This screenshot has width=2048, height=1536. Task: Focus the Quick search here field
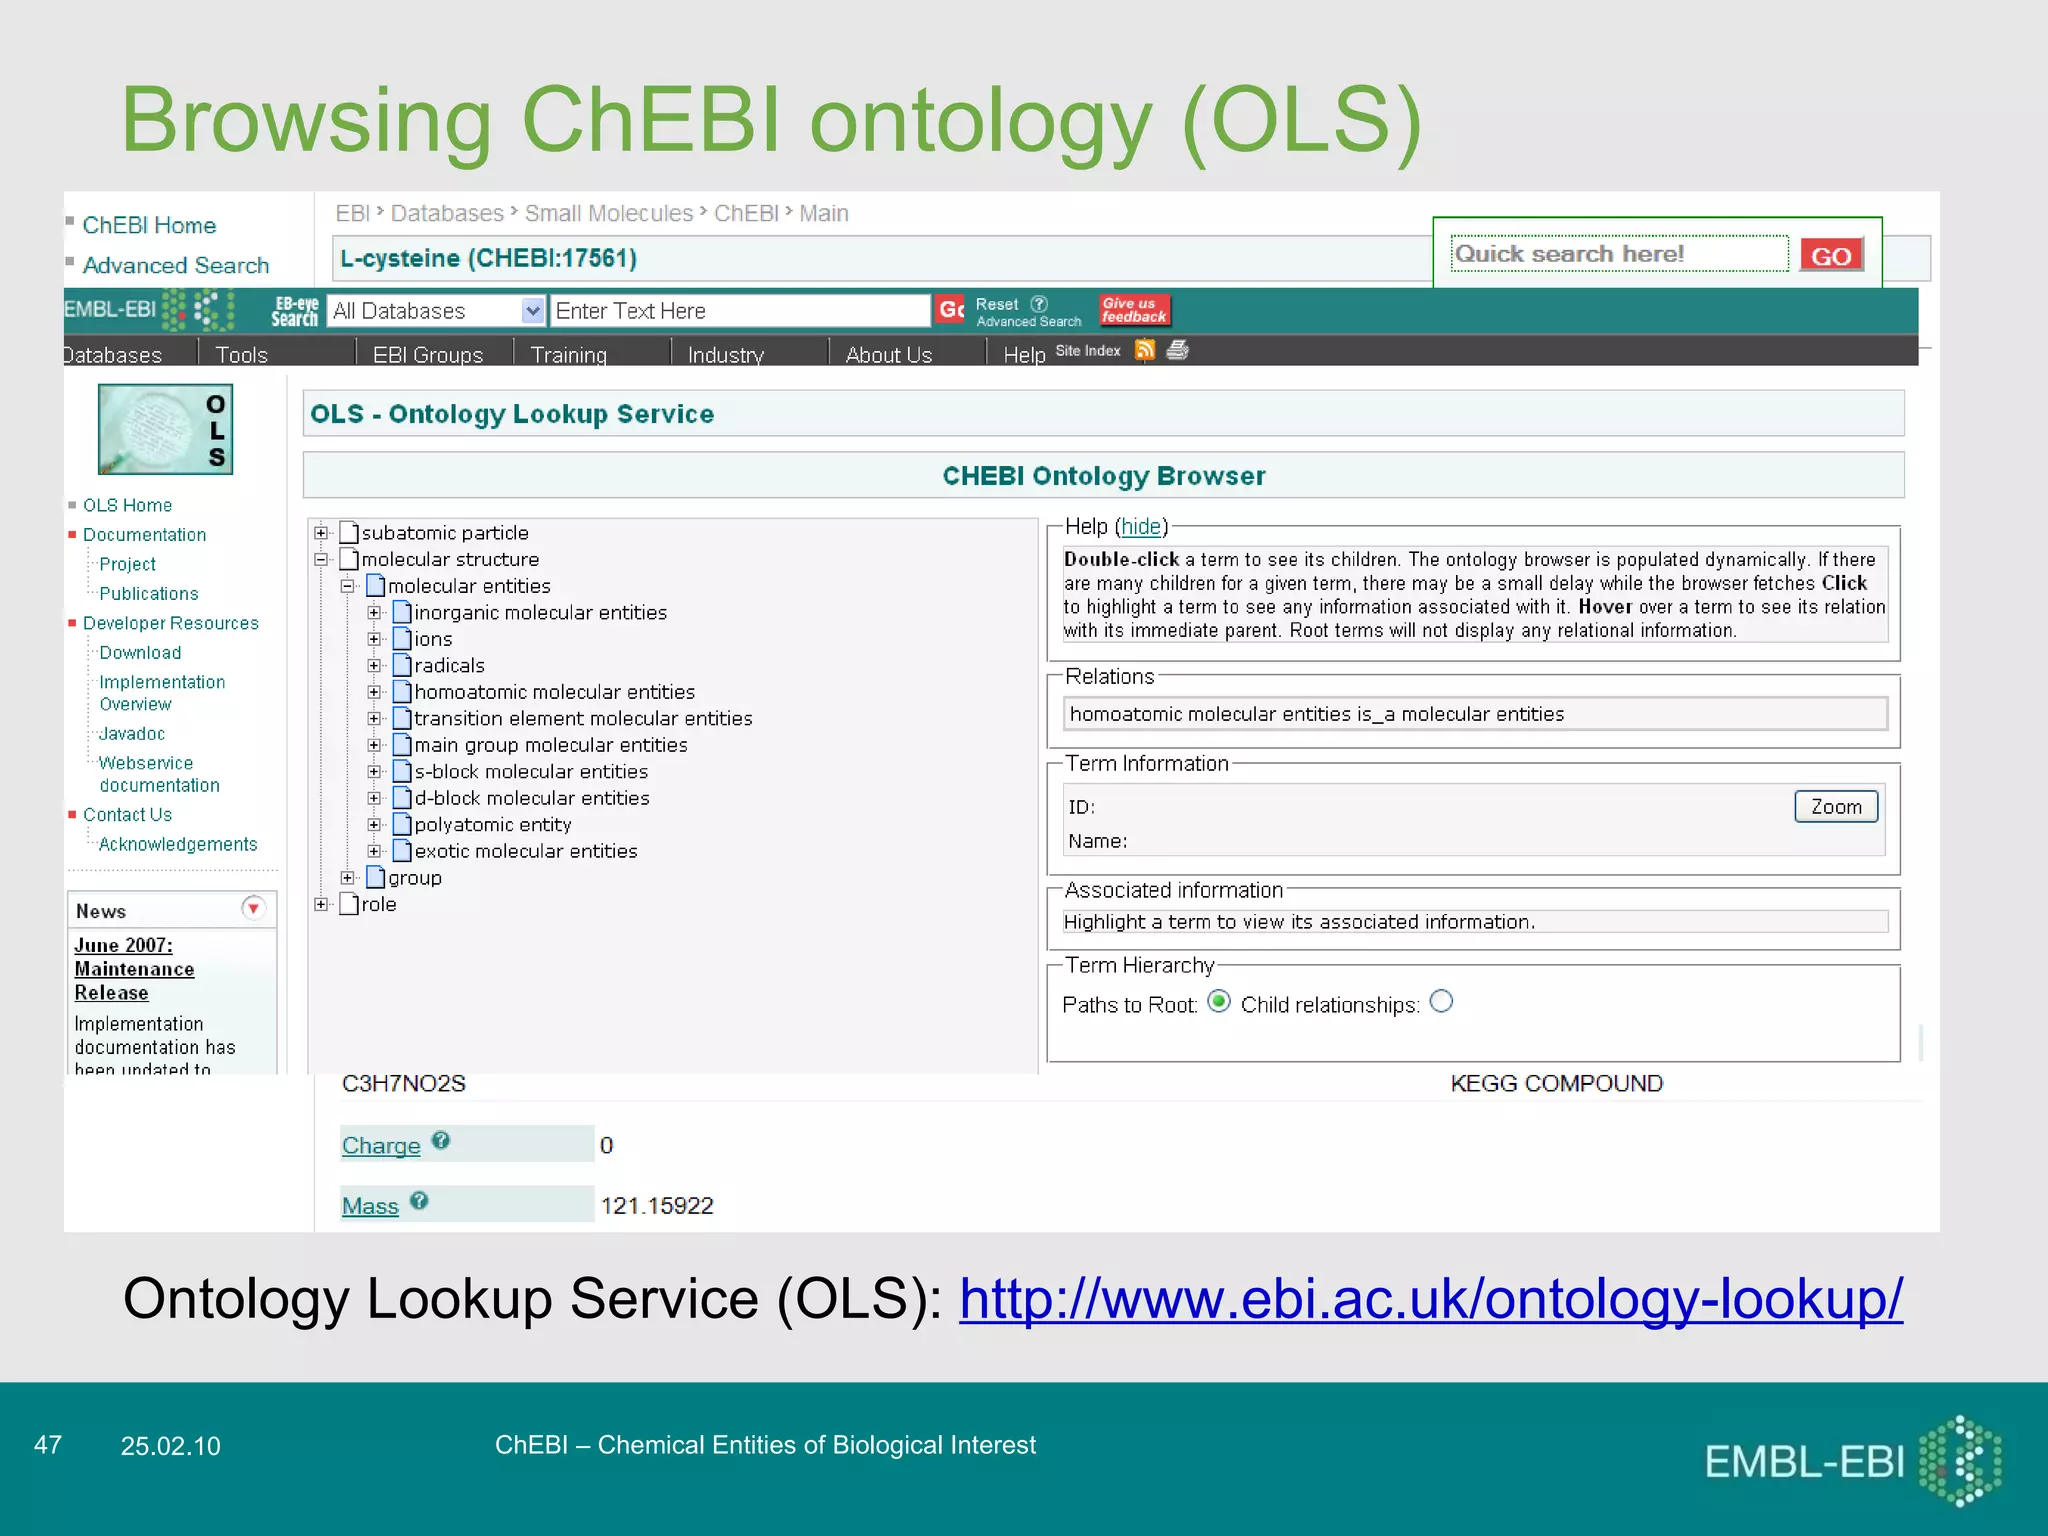[1619, 254]
